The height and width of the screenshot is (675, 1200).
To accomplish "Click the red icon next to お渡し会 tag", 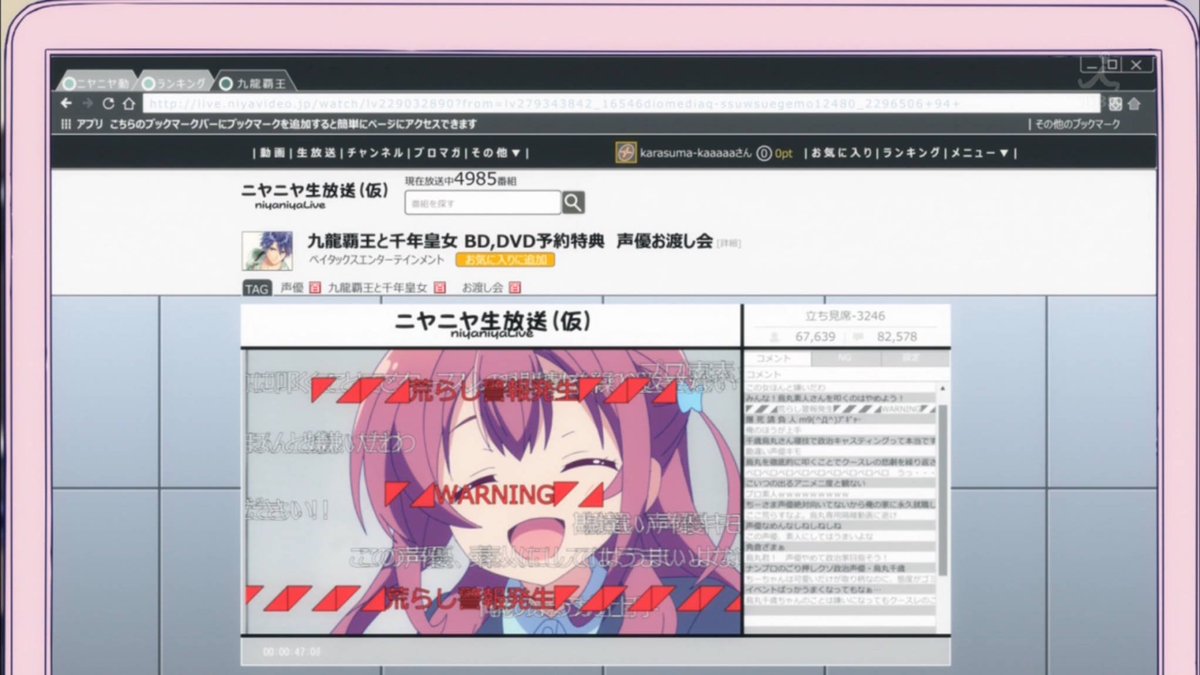I will [x=515, y=288].
